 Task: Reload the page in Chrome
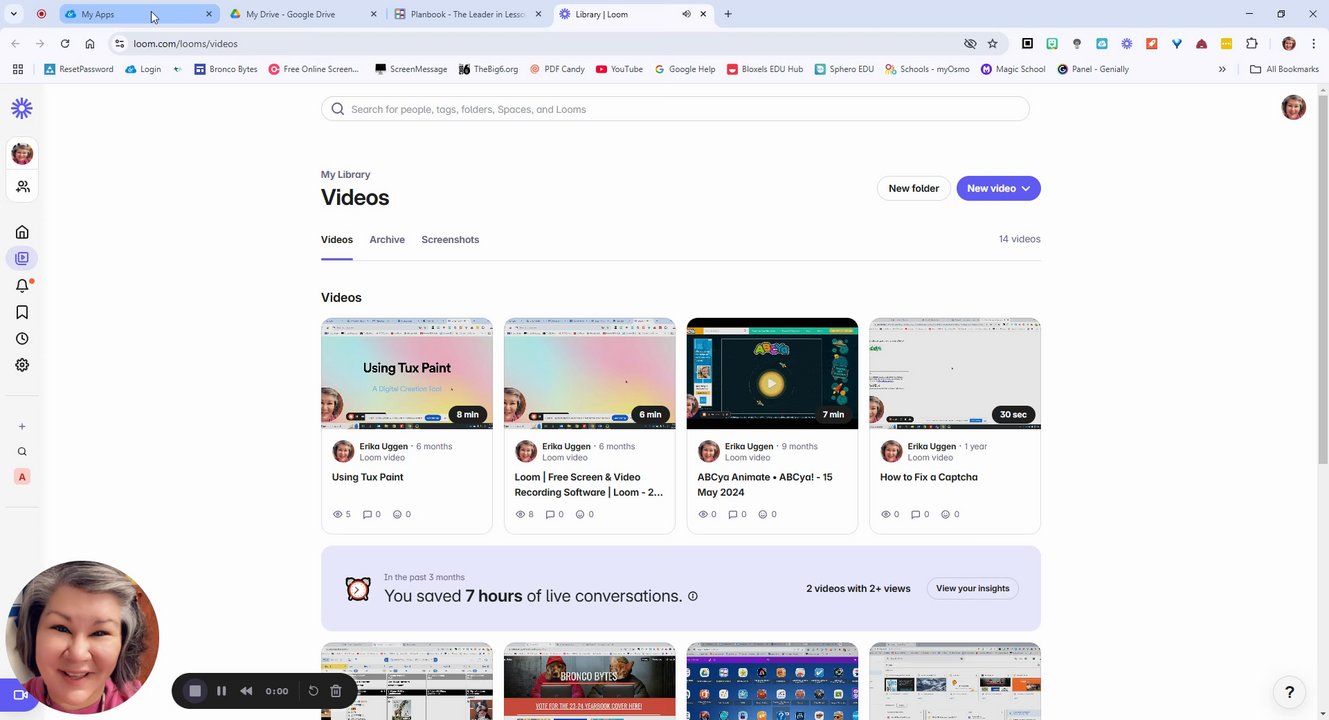65,44
